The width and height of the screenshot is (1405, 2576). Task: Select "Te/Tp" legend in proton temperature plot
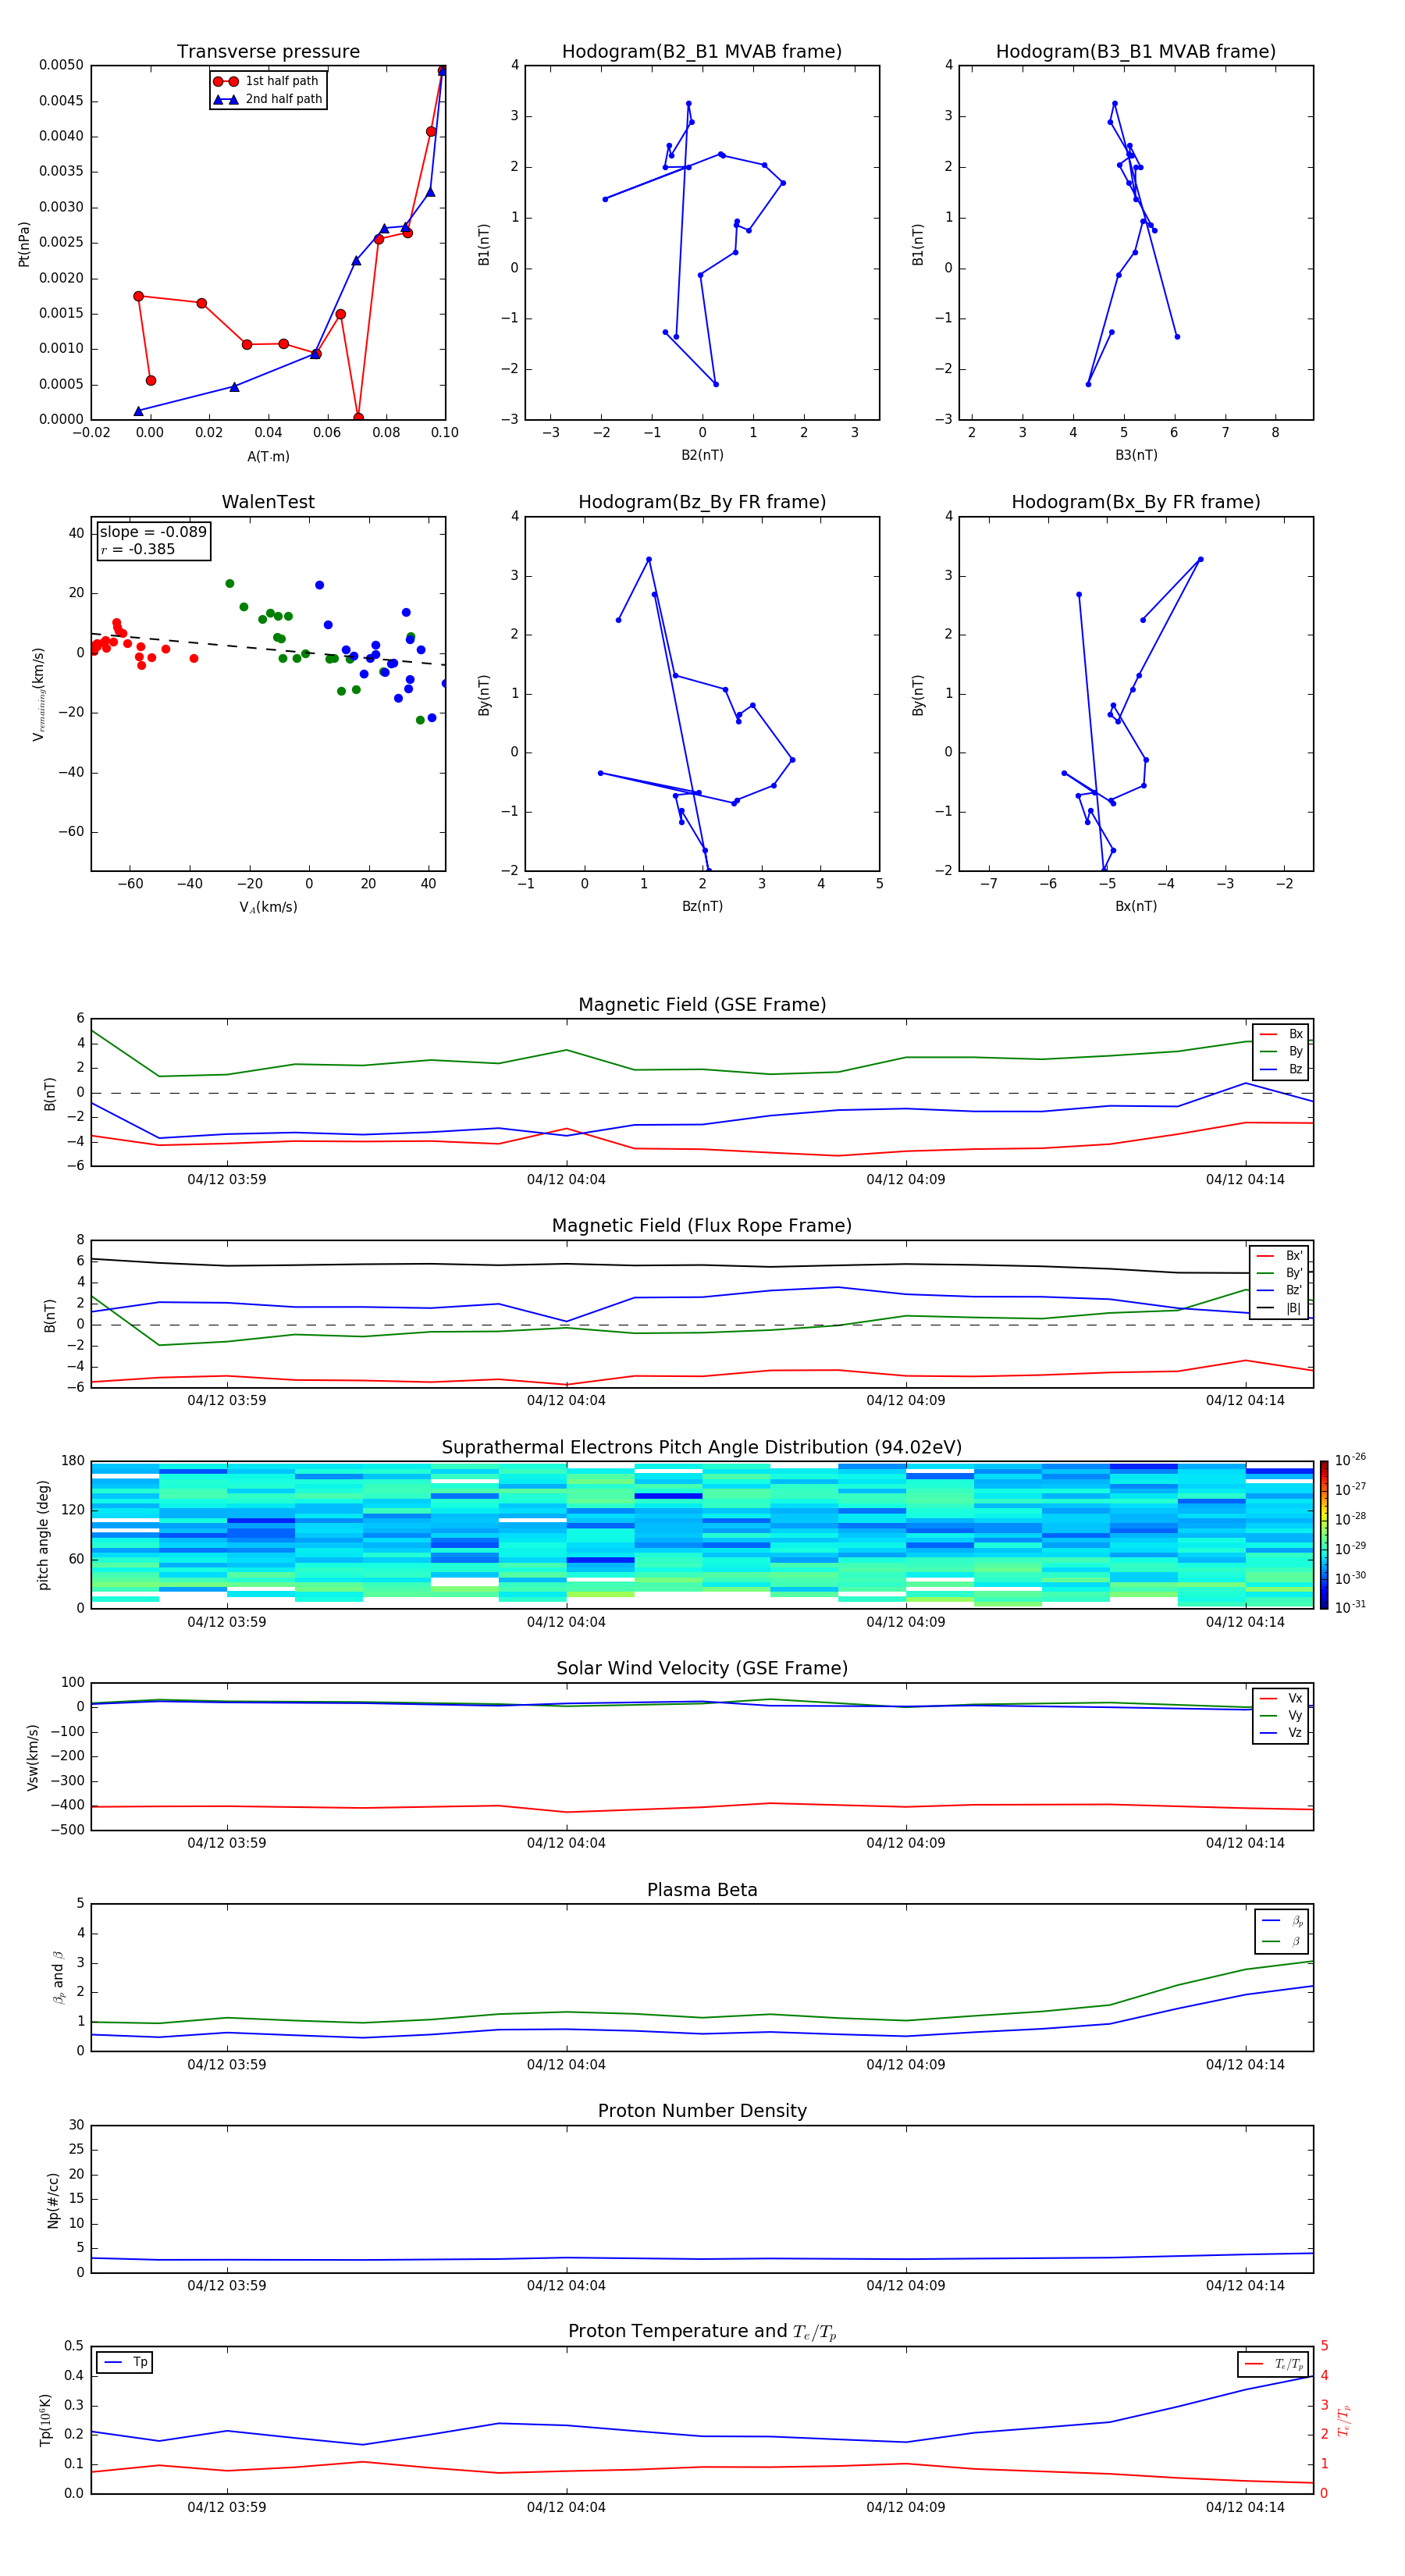coord(1274,2364)
